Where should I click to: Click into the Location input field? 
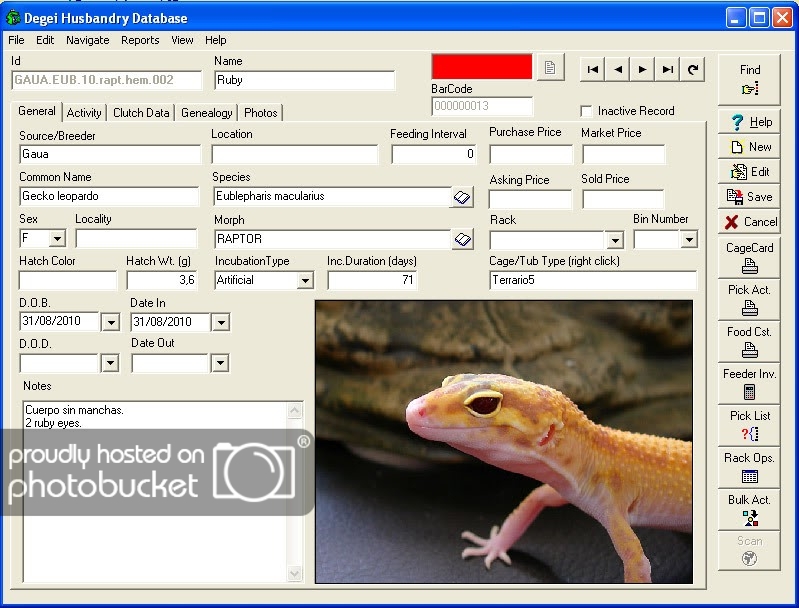295,155
